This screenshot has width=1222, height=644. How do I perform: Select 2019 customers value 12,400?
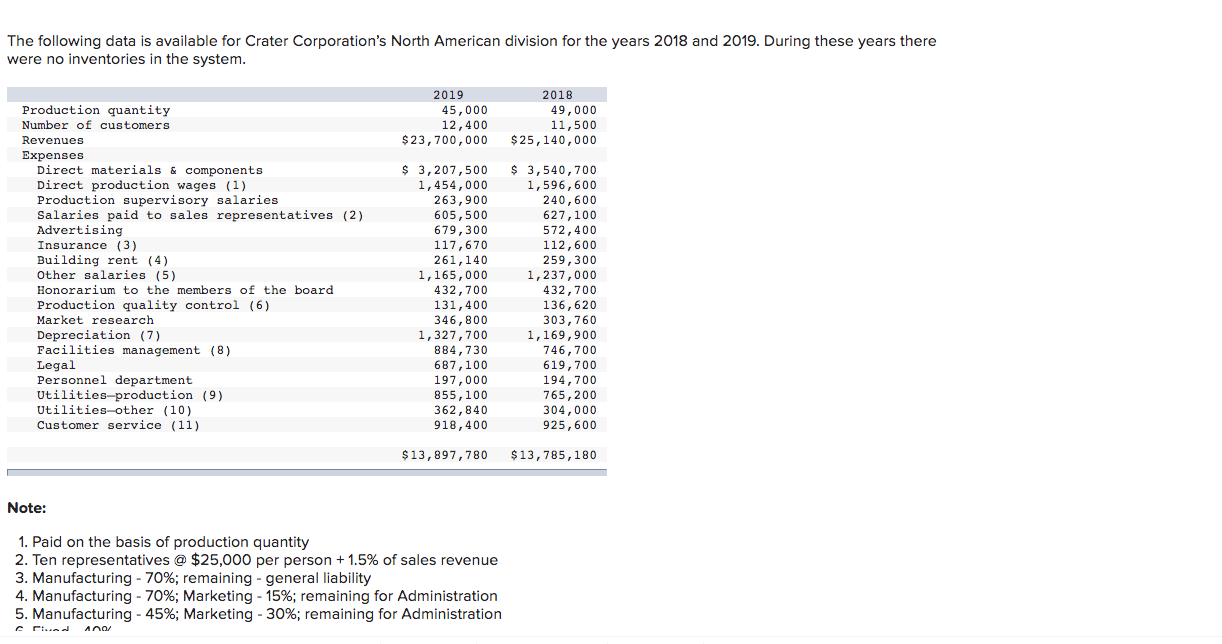(x=465, y=125)
